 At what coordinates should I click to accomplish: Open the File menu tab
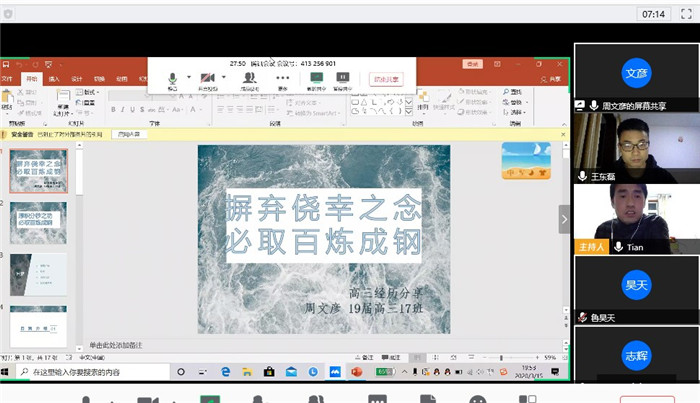pyautogui.click(x=8, y=78)
